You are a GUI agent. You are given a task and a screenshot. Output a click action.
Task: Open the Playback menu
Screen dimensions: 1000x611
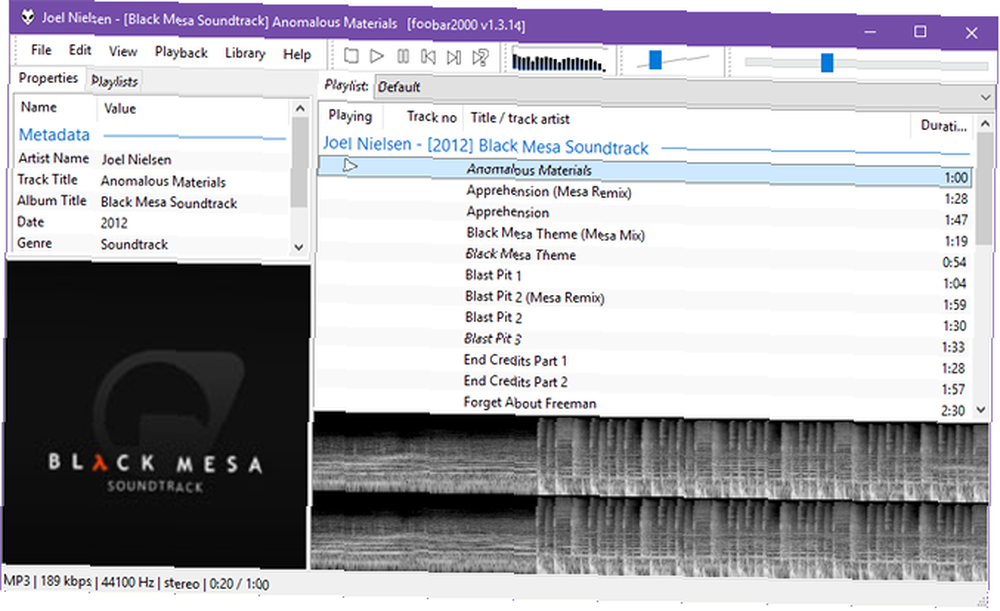[181, 52]
